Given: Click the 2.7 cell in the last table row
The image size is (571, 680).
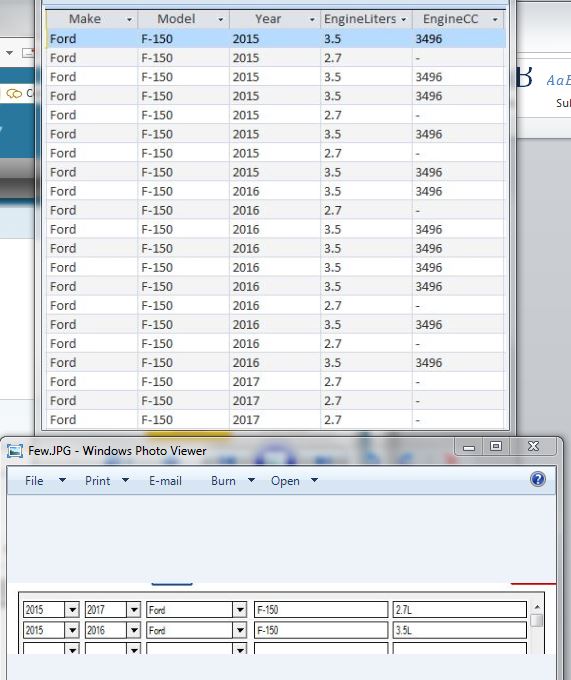Looking at the screenshot, I should click(x=367, y=420).
